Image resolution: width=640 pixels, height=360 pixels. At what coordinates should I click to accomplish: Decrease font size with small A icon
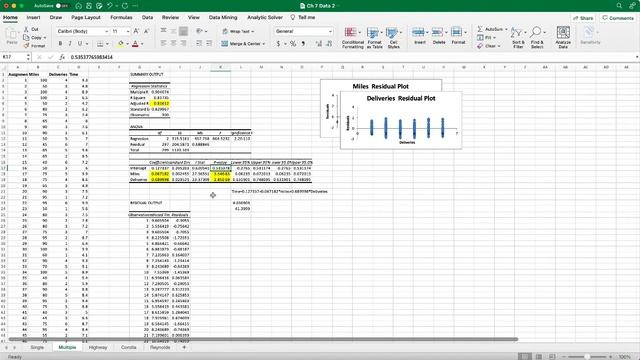click(x=147, y=31)
